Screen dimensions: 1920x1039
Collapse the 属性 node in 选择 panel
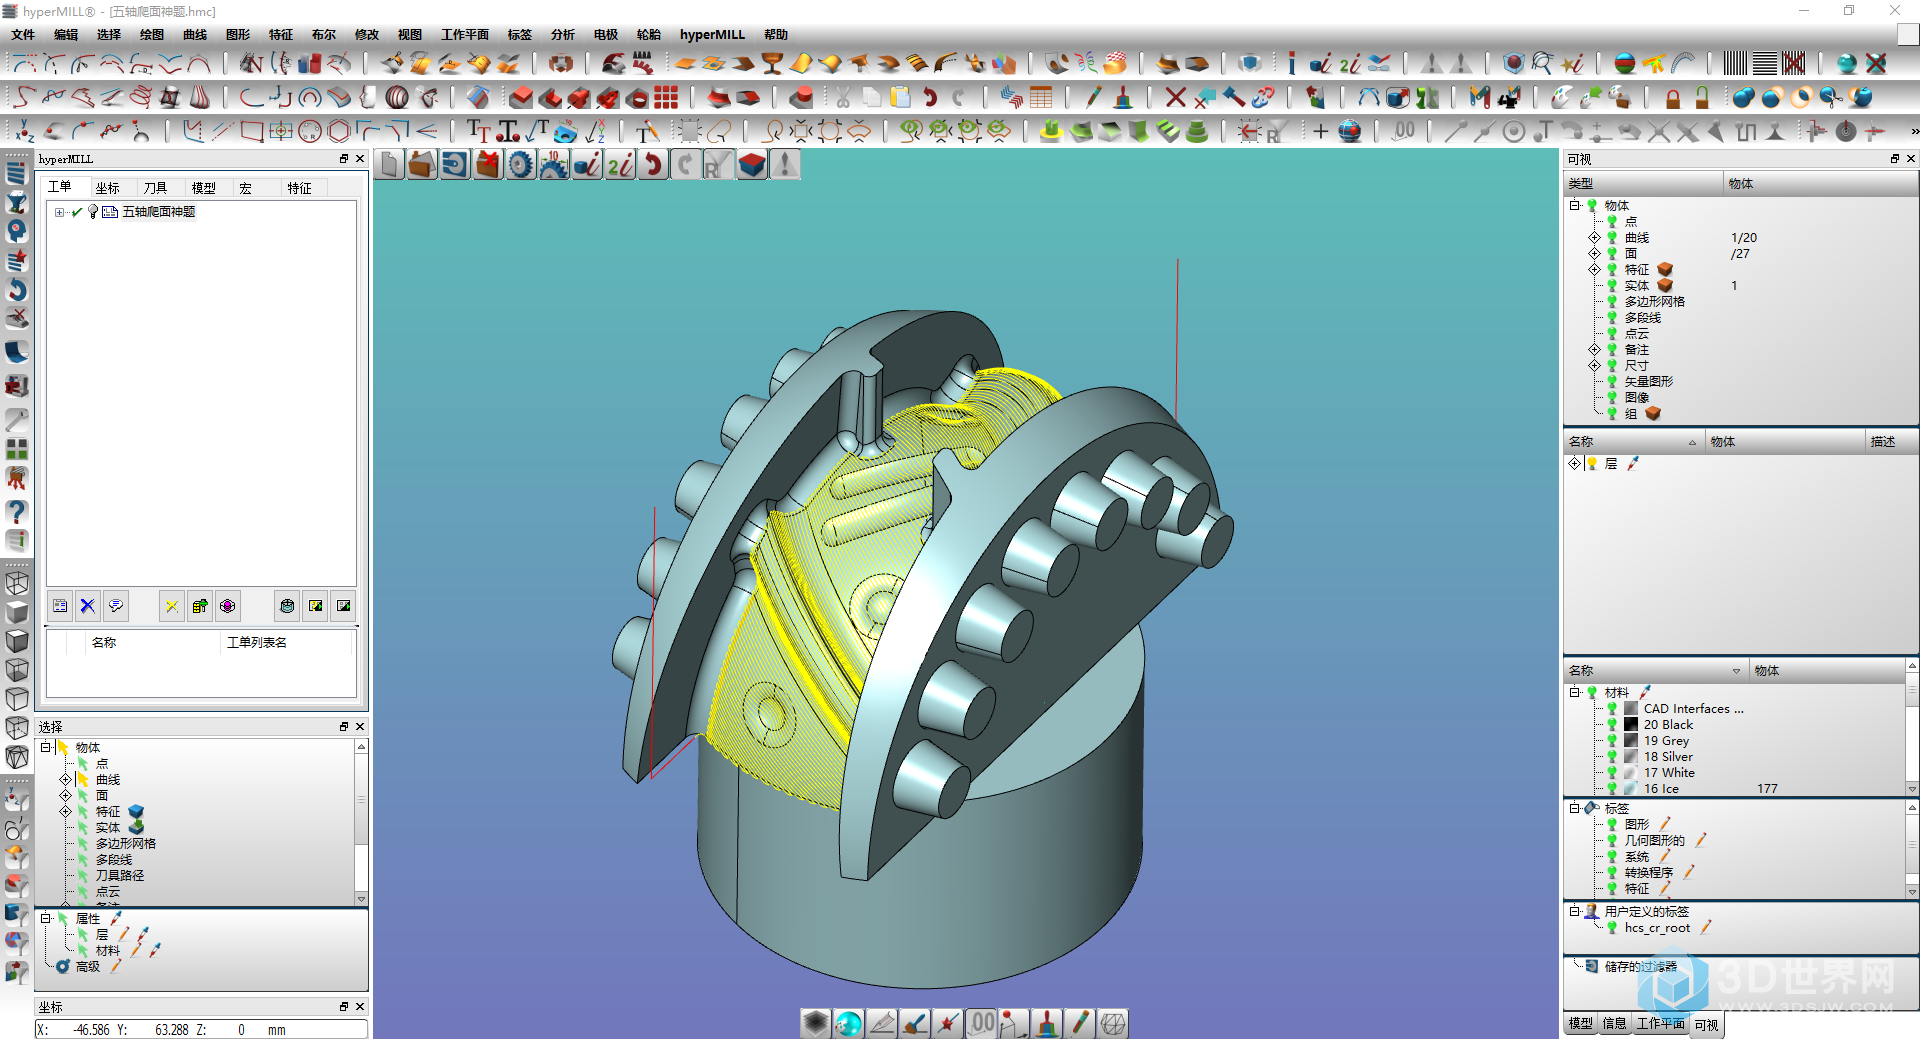[x=45, y=918]
